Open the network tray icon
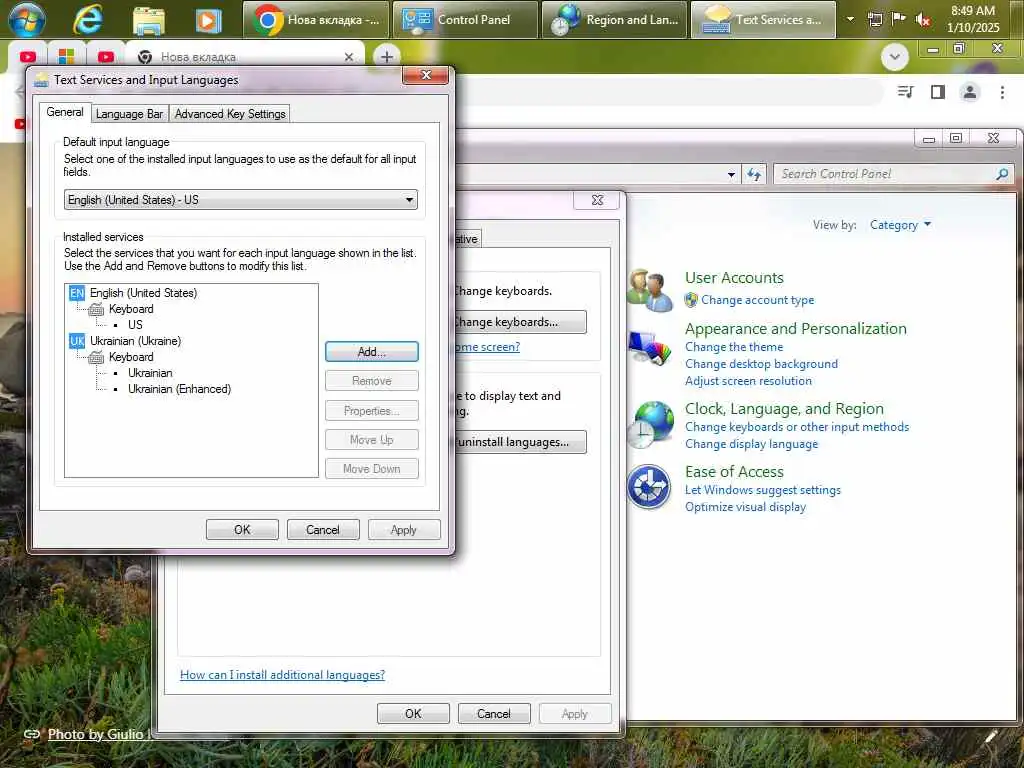Viewport: 1024px width, 768px height. pos(874,20)
